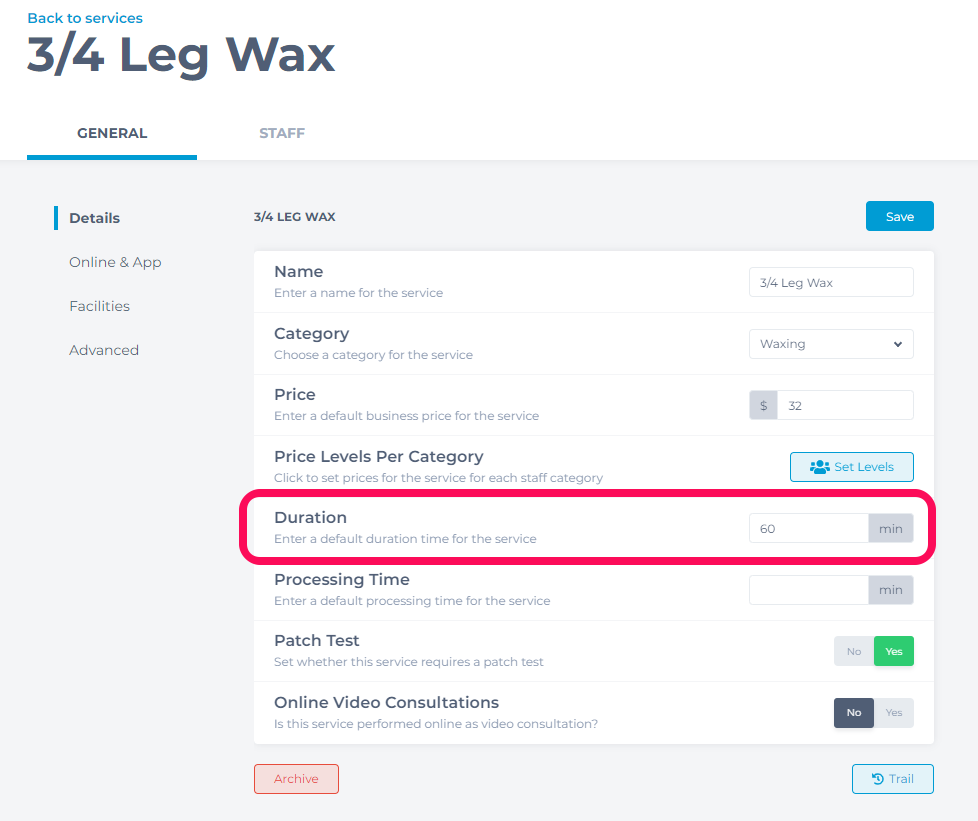Select No for Online Video Consultations
The height and width of the screenshot is (821, 978).
(x=854, y=712)
